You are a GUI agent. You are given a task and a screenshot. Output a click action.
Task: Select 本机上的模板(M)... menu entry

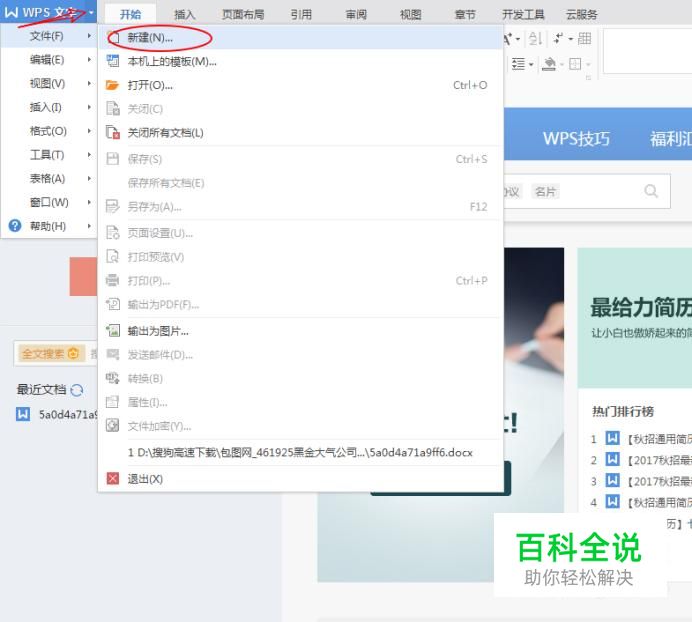click(300, 61)
